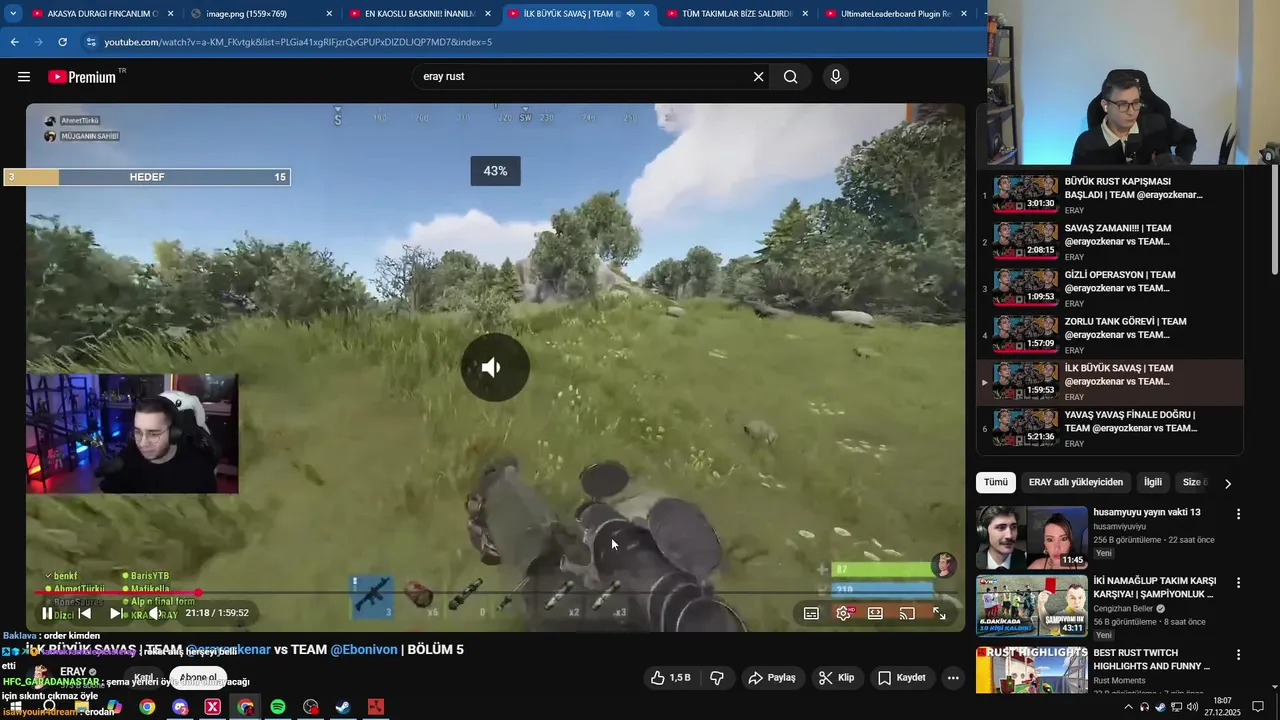Like the video (1,5 B)

coord(670,677)
